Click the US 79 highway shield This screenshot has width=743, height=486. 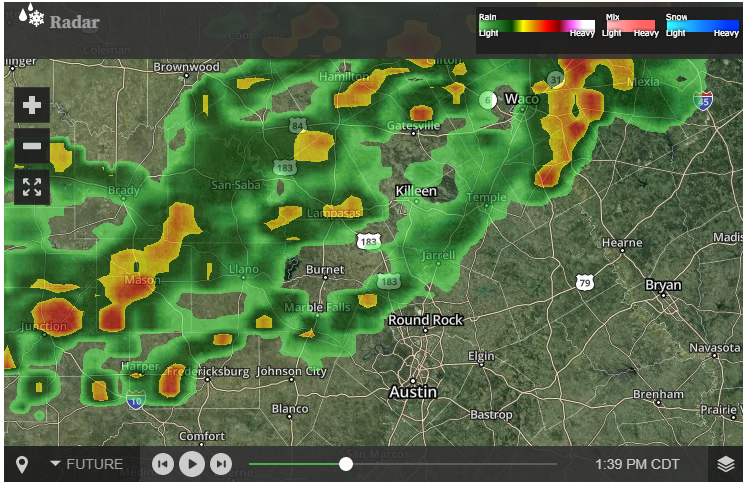click(585, 283)
